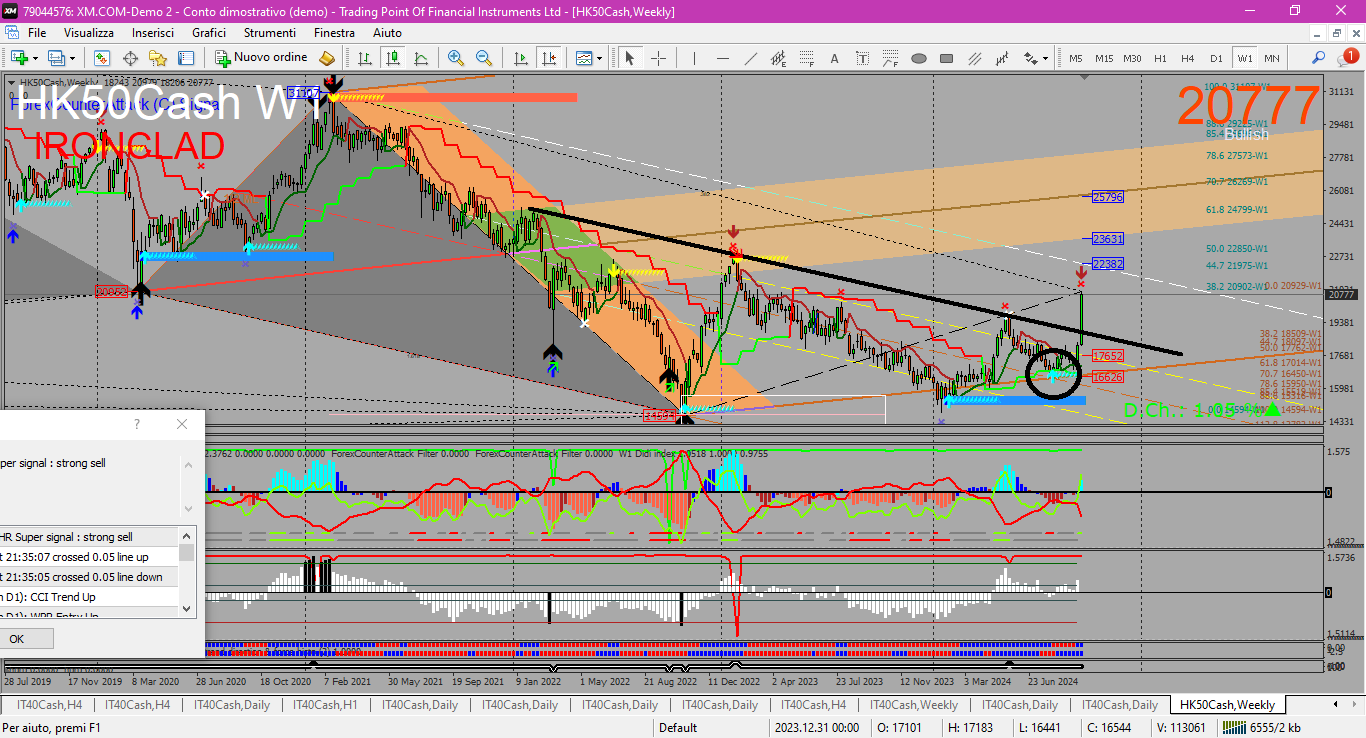Expand the New Chart dropdown arrow
Screen dimensions: 1366x738
pyautogui.click(x=36, y=58)
